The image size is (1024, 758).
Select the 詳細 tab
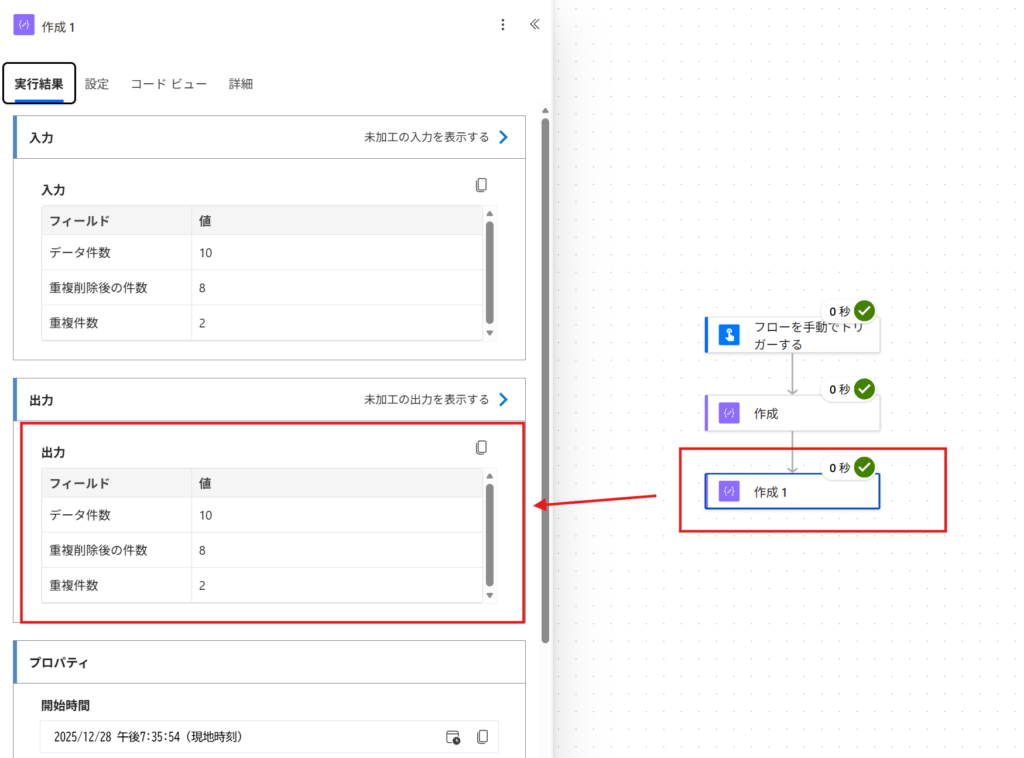tap(241, 84)
